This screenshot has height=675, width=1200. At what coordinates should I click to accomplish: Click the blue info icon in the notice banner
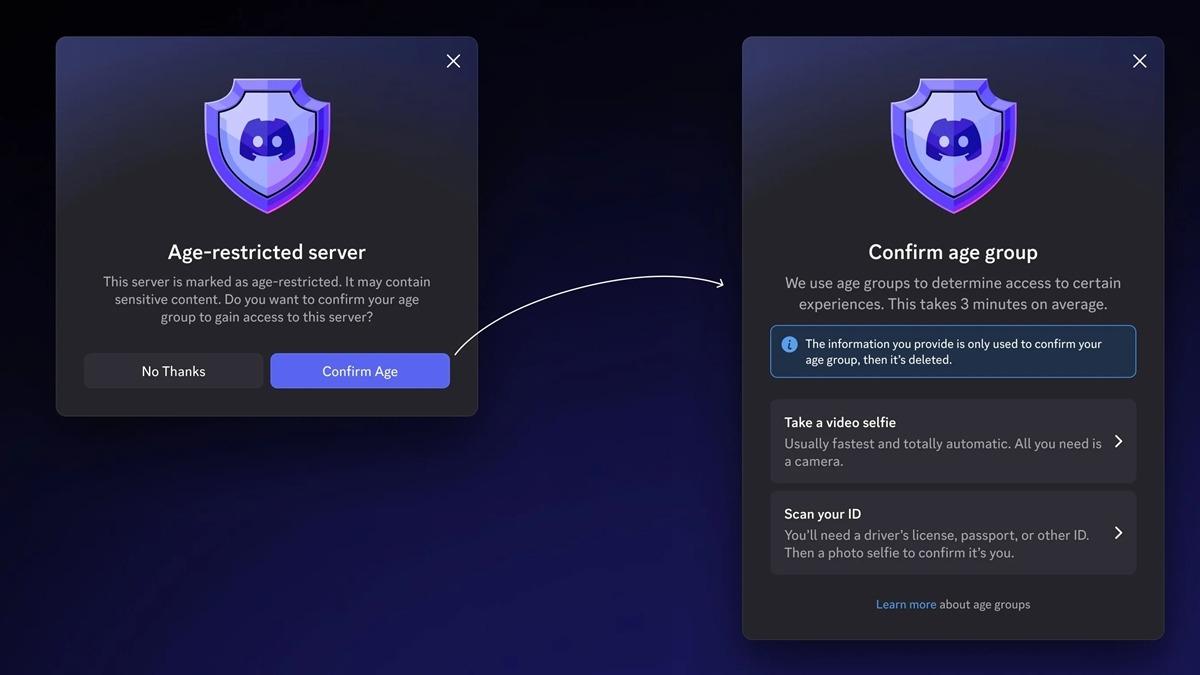click(x=789, y=344)
